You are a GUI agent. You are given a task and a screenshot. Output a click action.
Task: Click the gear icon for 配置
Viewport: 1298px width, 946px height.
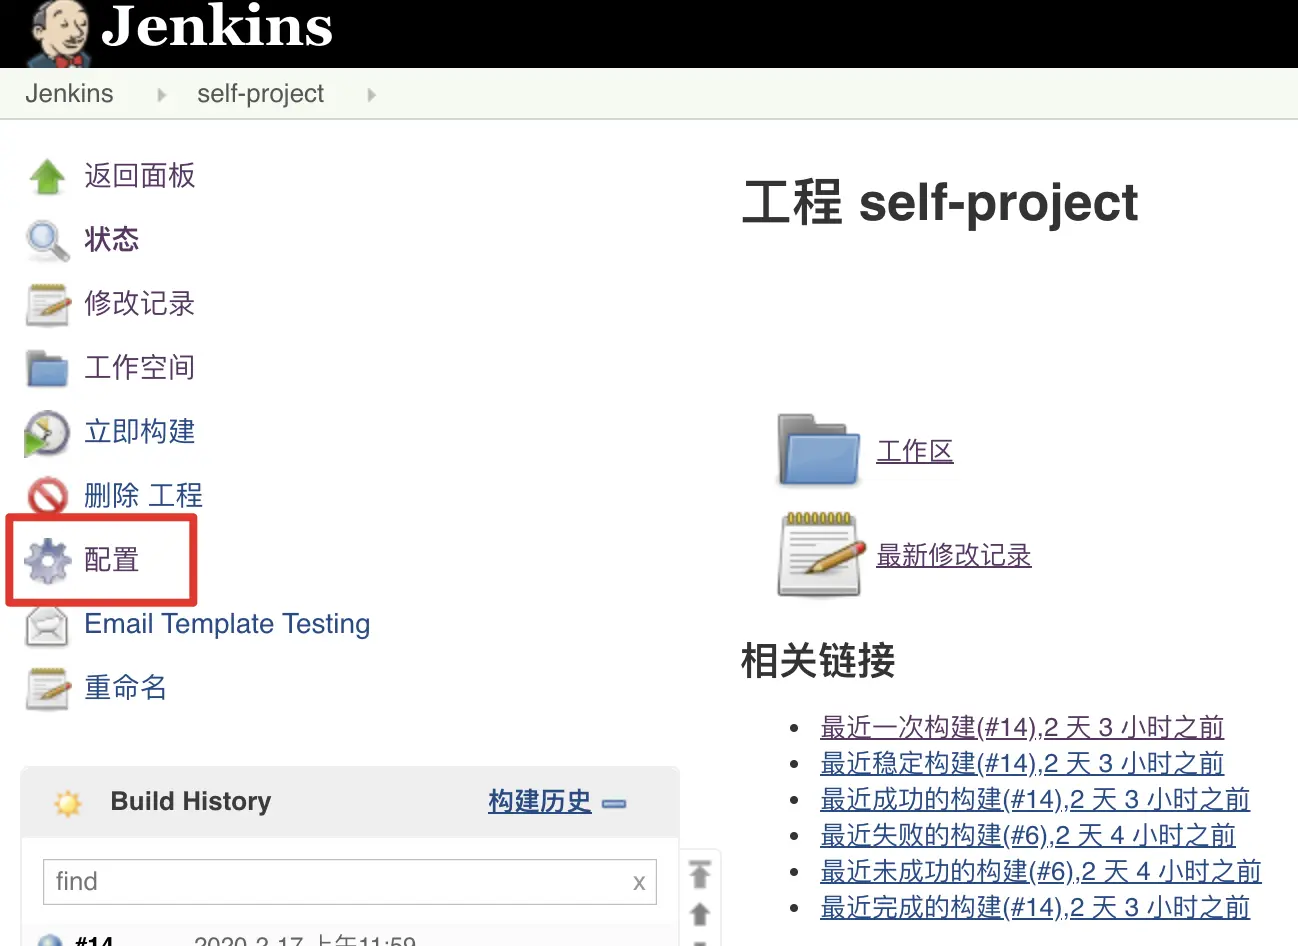point(47,560)
